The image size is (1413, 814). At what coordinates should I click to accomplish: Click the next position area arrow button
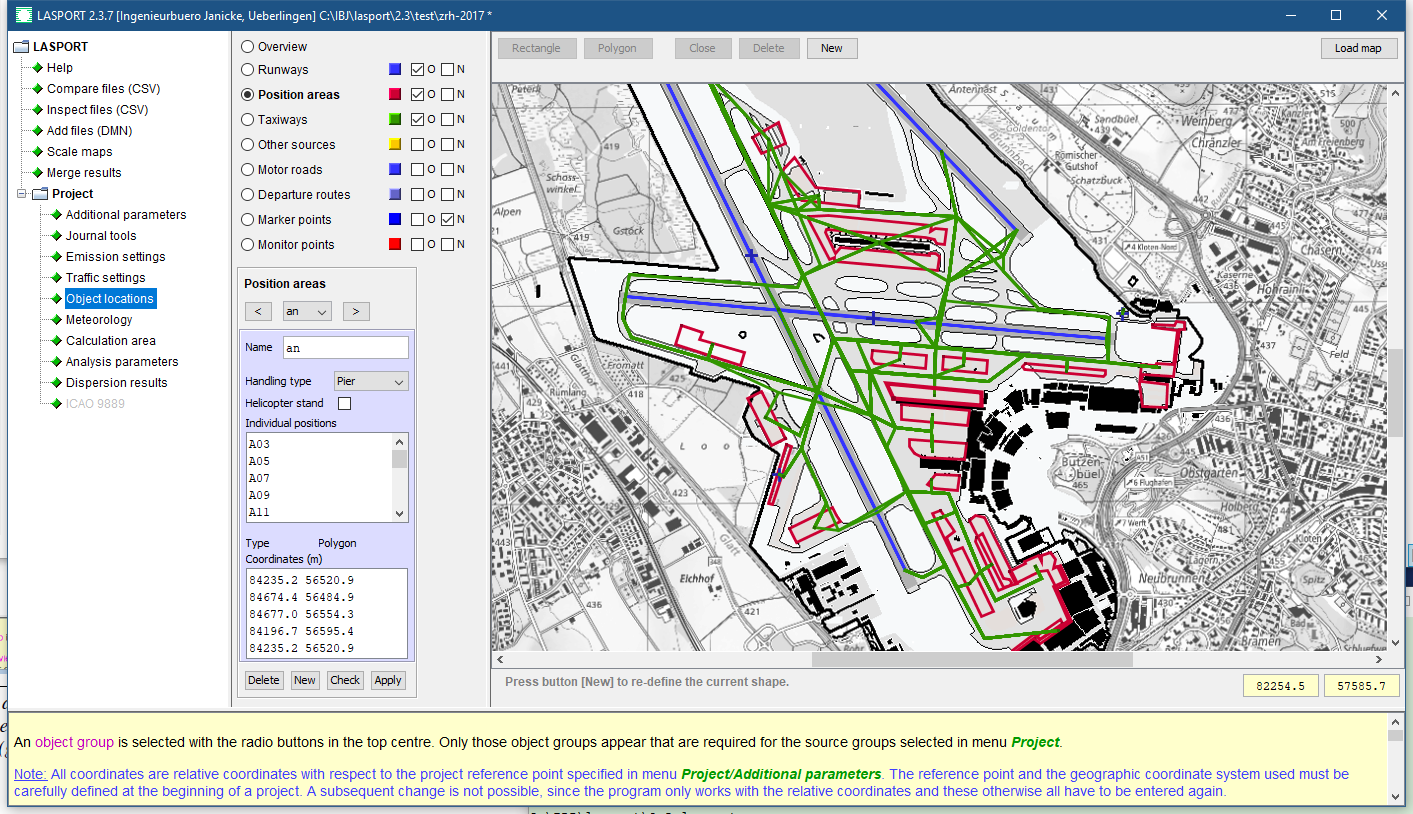[x=356, y=311]
